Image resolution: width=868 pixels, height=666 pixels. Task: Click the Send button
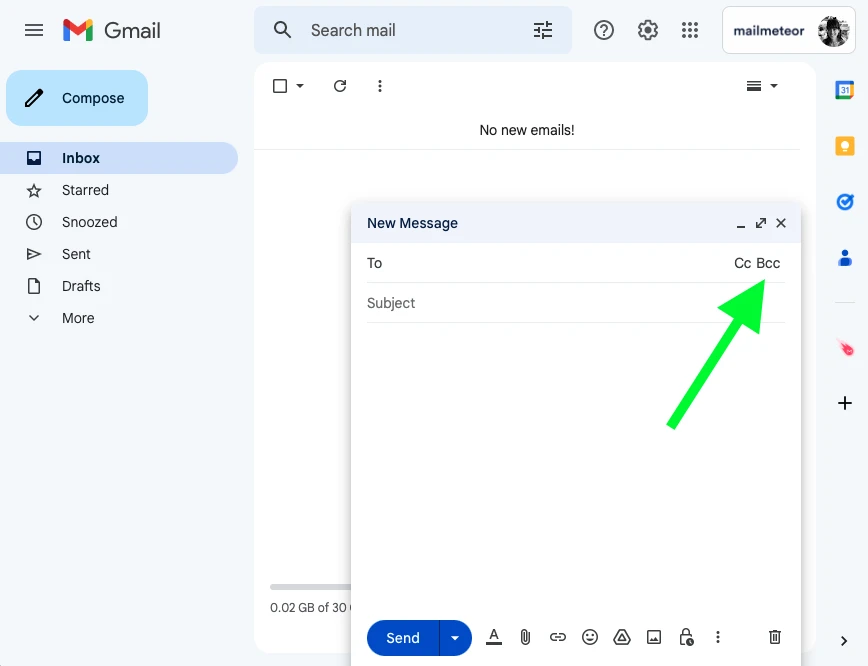coord(403,638)
